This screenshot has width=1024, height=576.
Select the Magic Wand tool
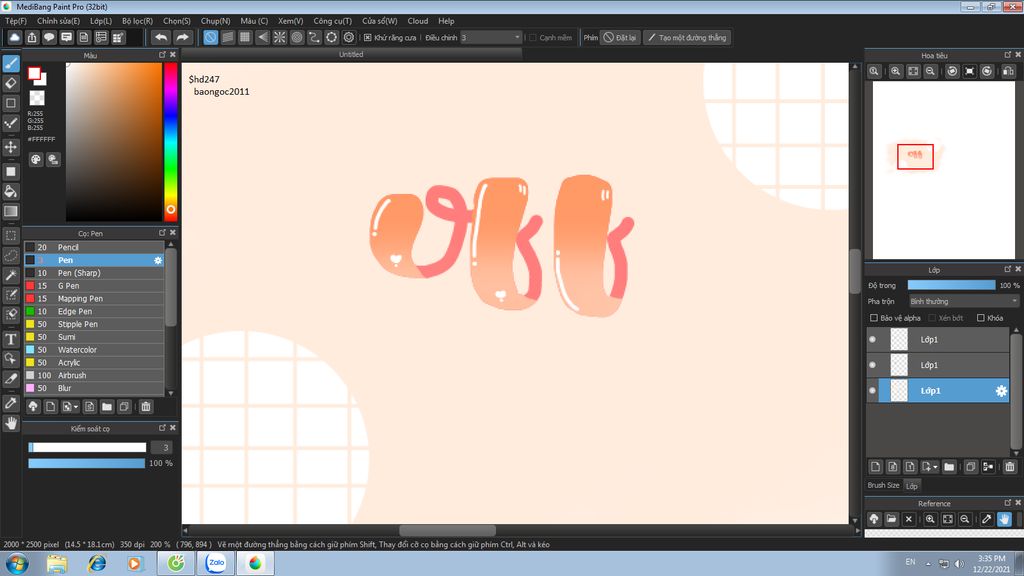(x=11, y=275)
